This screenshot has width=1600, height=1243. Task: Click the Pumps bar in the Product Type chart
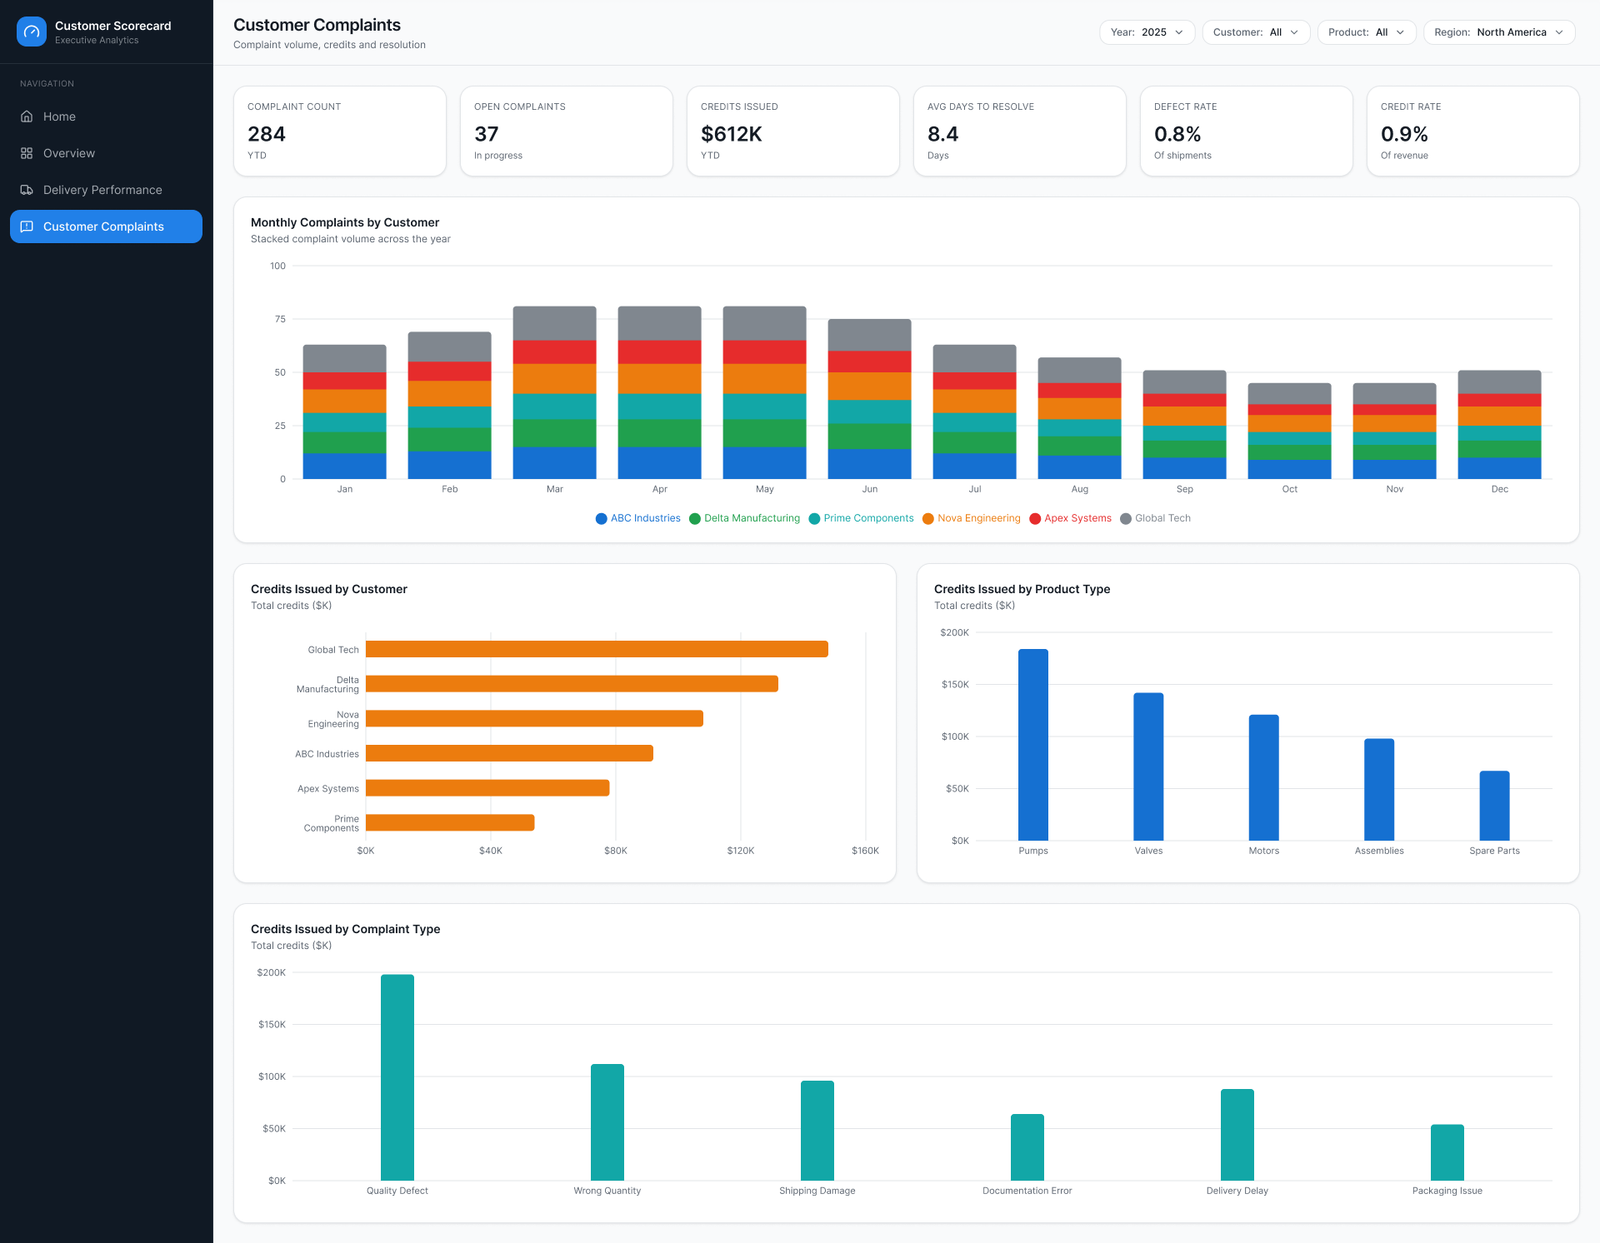click(1033, 745)
